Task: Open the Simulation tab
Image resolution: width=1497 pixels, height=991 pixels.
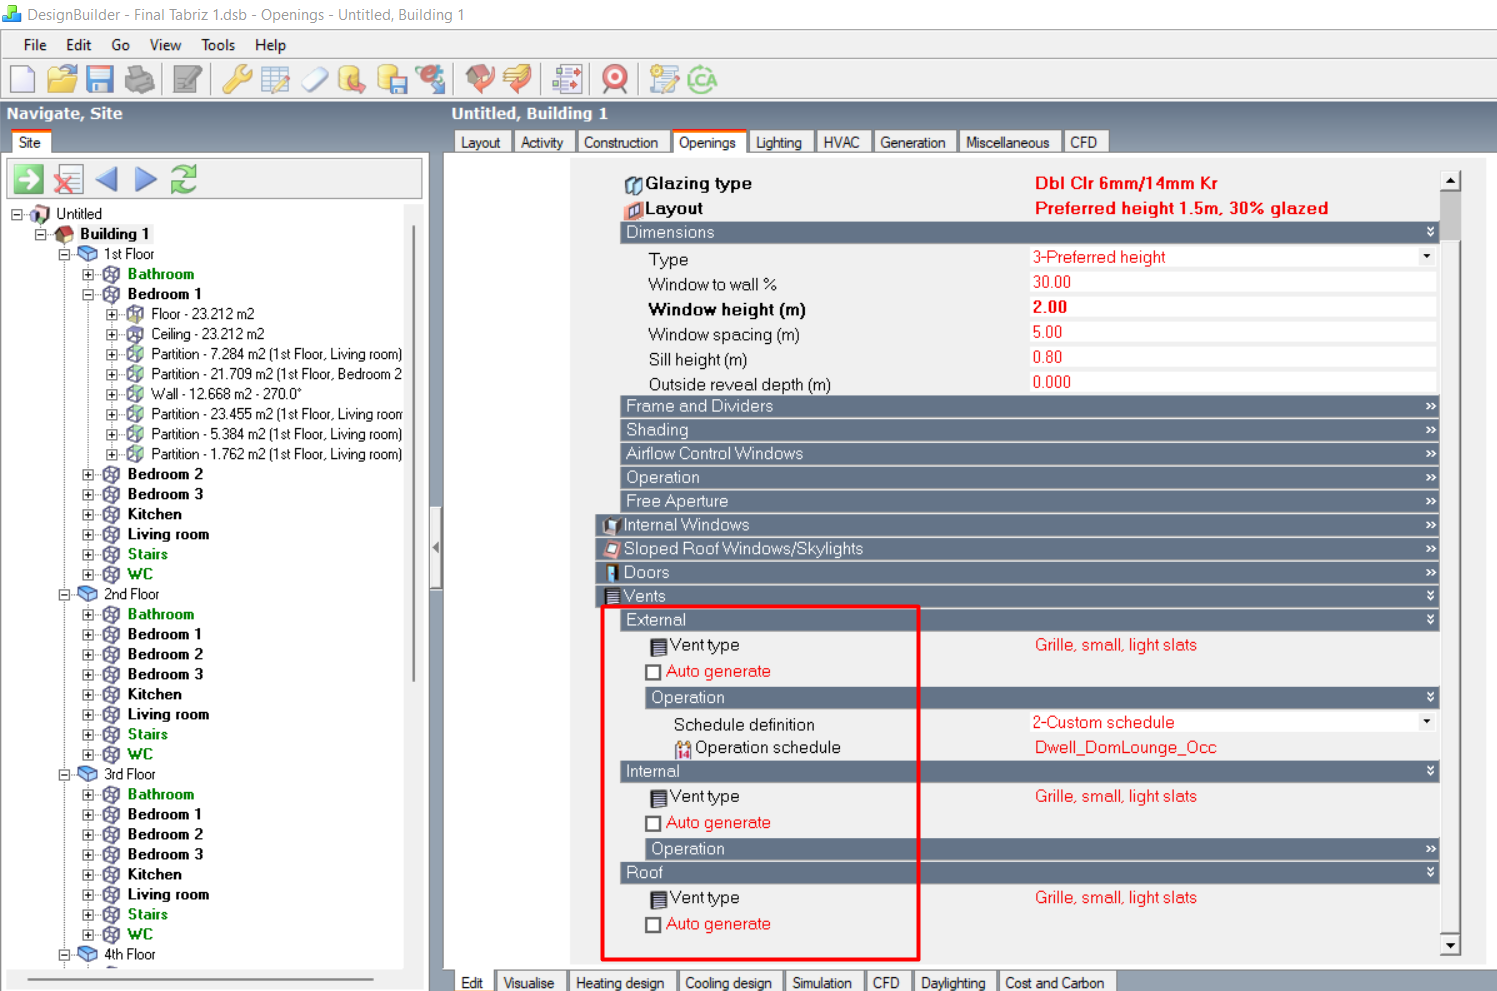Action: tap(822, 982)
